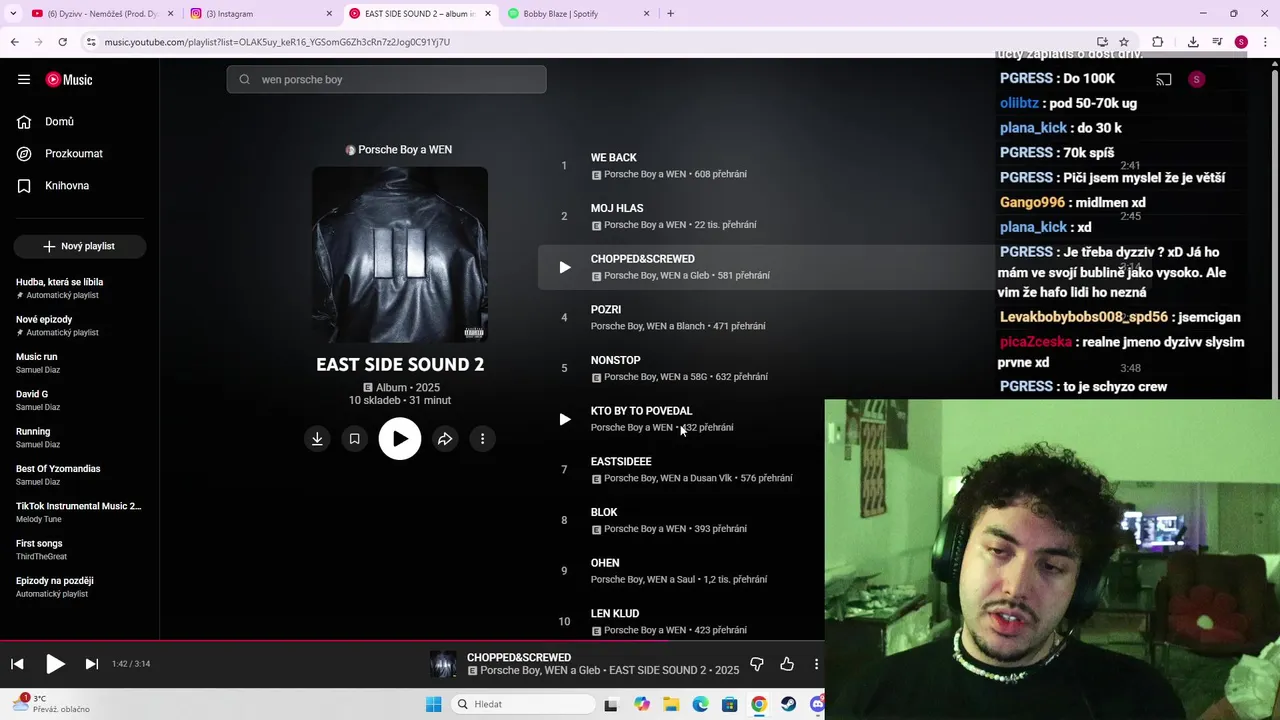Viewport: 1280px width, 720px height.
Task: Click play icon on KTO BY TO POVEDAL row
Action: tap(565, 419)
